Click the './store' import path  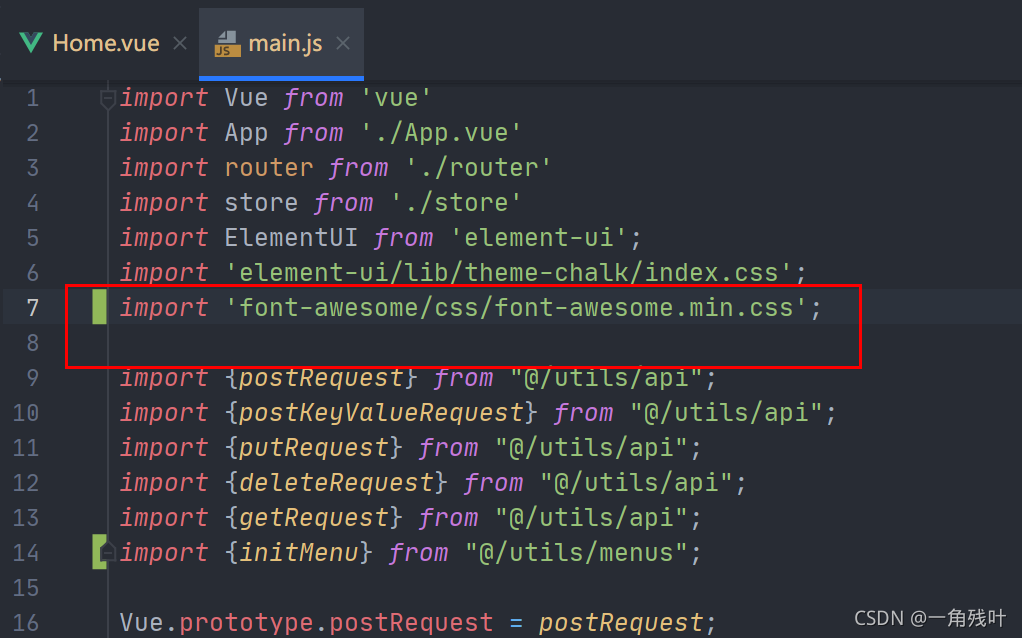[x=456, y=203]
